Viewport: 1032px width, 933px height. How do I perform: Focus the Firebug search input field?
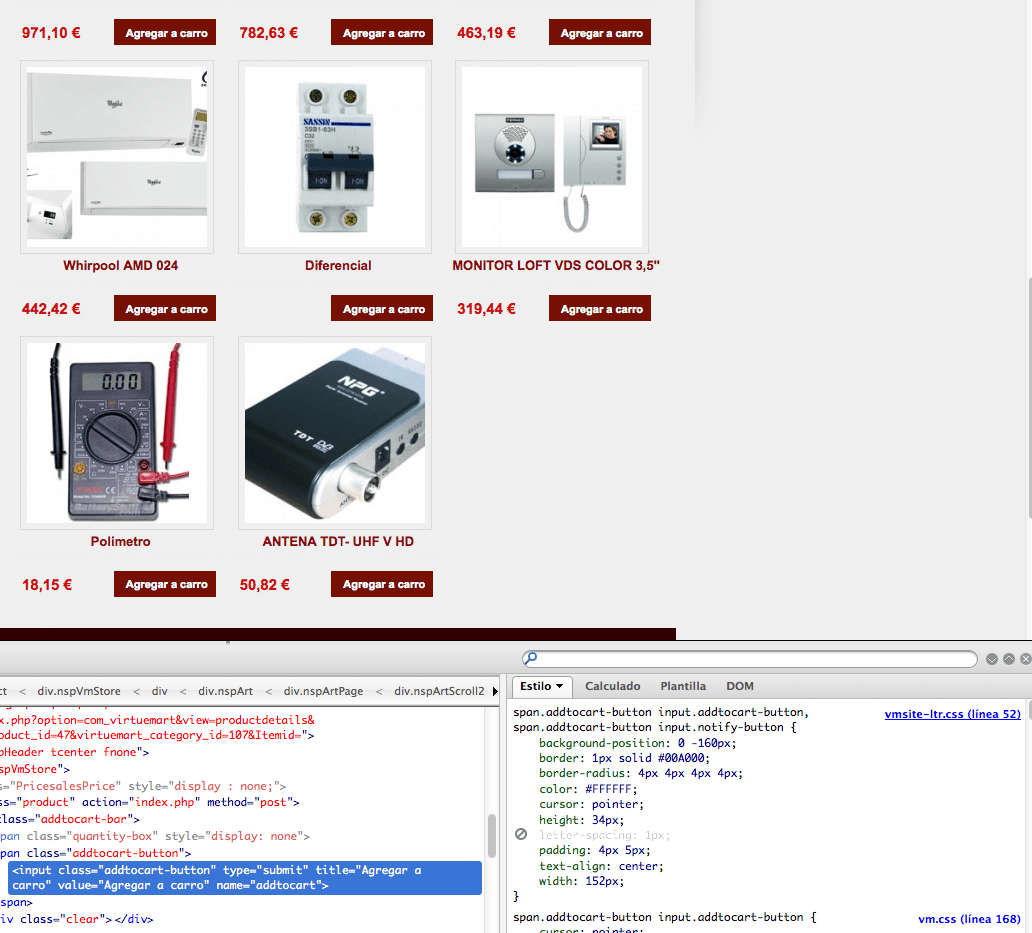pos(749,659)
